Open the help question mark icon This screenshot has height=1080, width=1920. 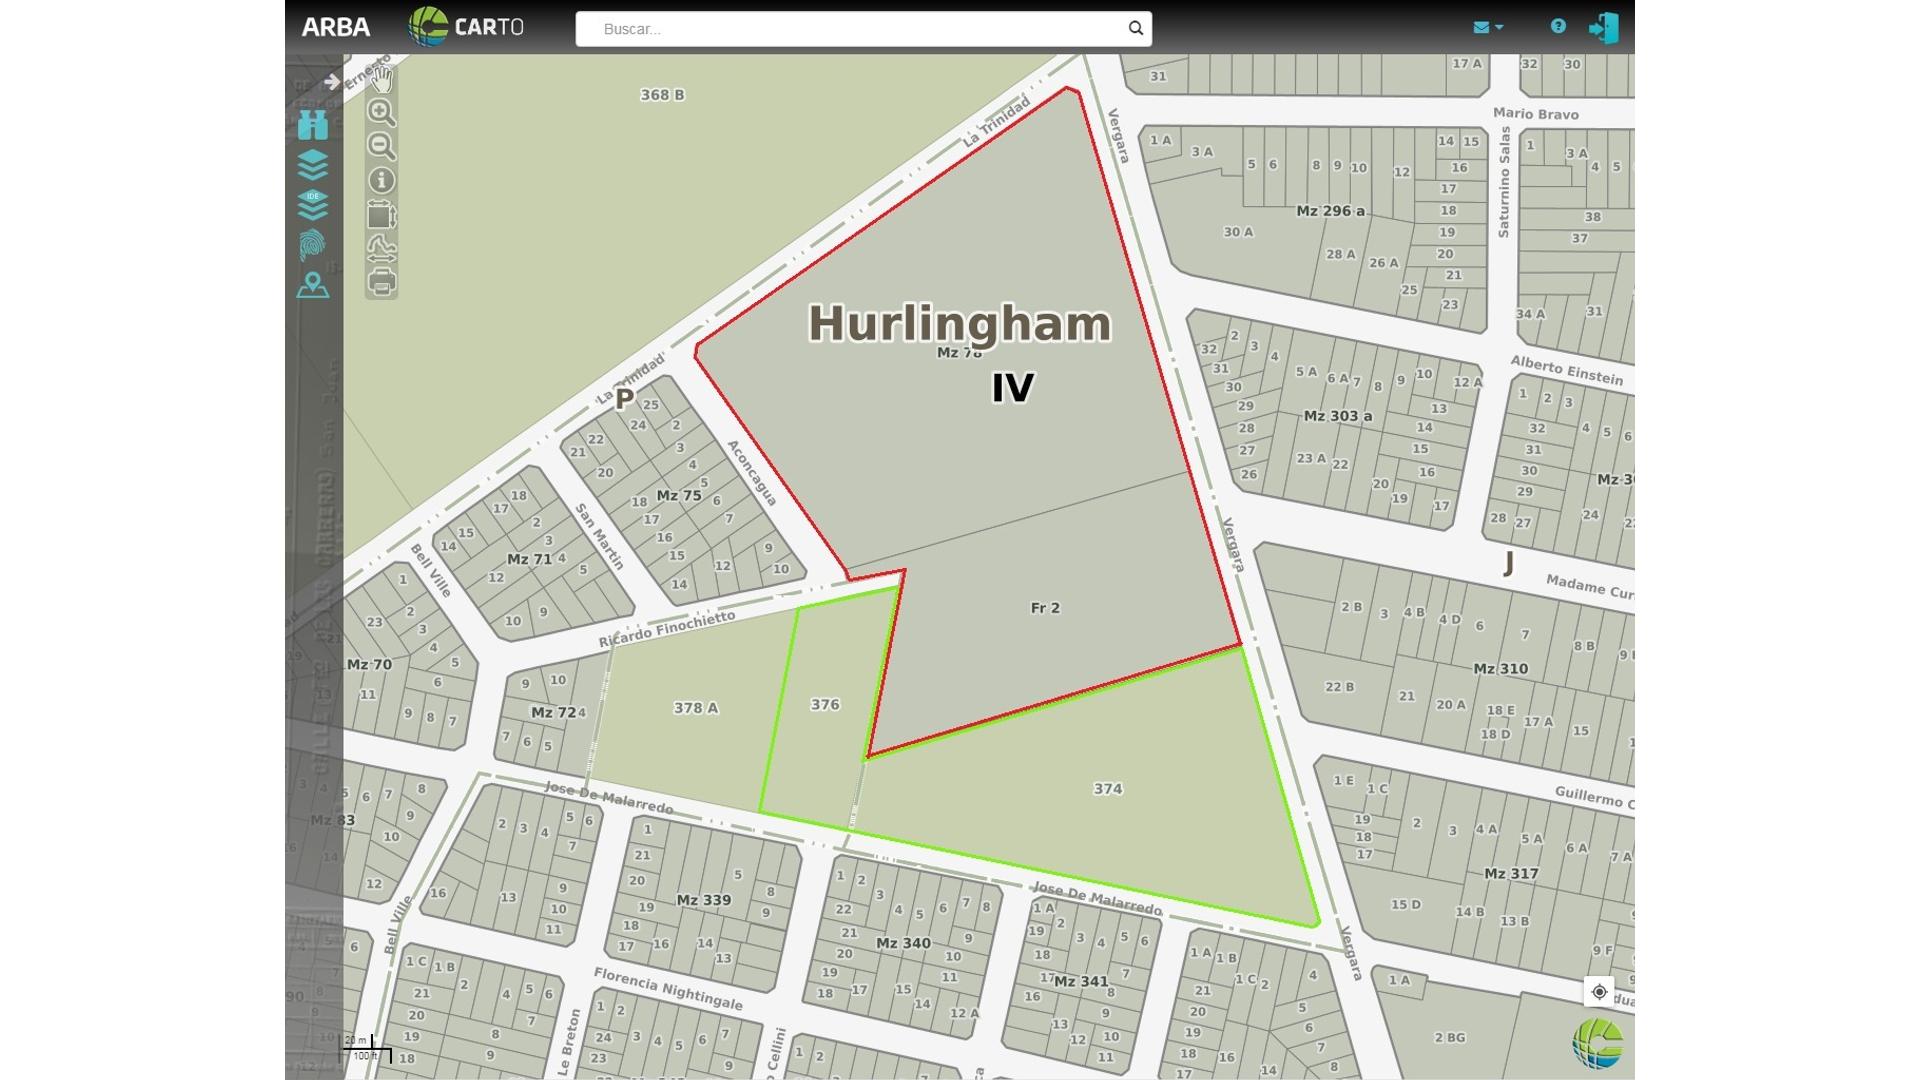[1558, 27]
